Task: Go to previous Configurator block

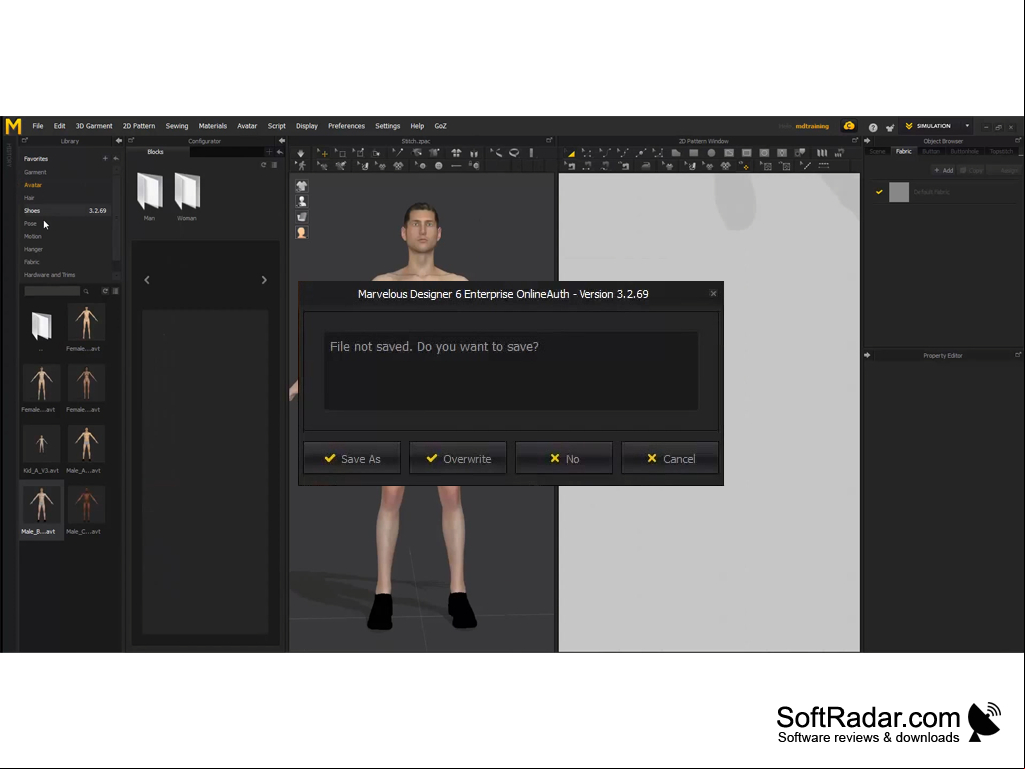Action: click(147, 280)
